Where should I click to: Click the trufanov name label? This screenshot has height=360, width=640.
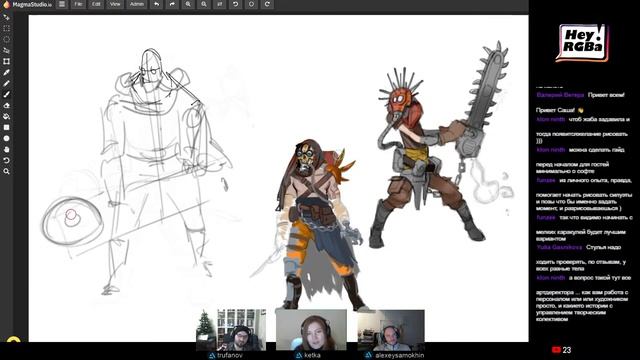click(x=230, y=356)
